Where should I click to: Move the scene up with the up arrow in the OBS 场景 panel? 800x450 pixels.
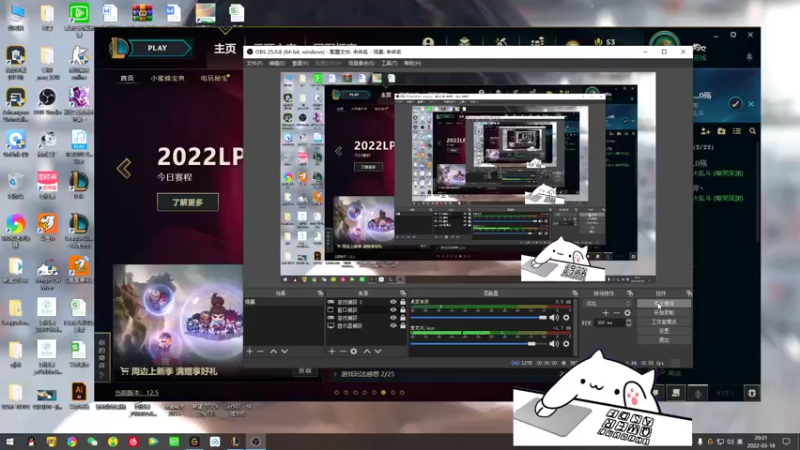[273, 352]
